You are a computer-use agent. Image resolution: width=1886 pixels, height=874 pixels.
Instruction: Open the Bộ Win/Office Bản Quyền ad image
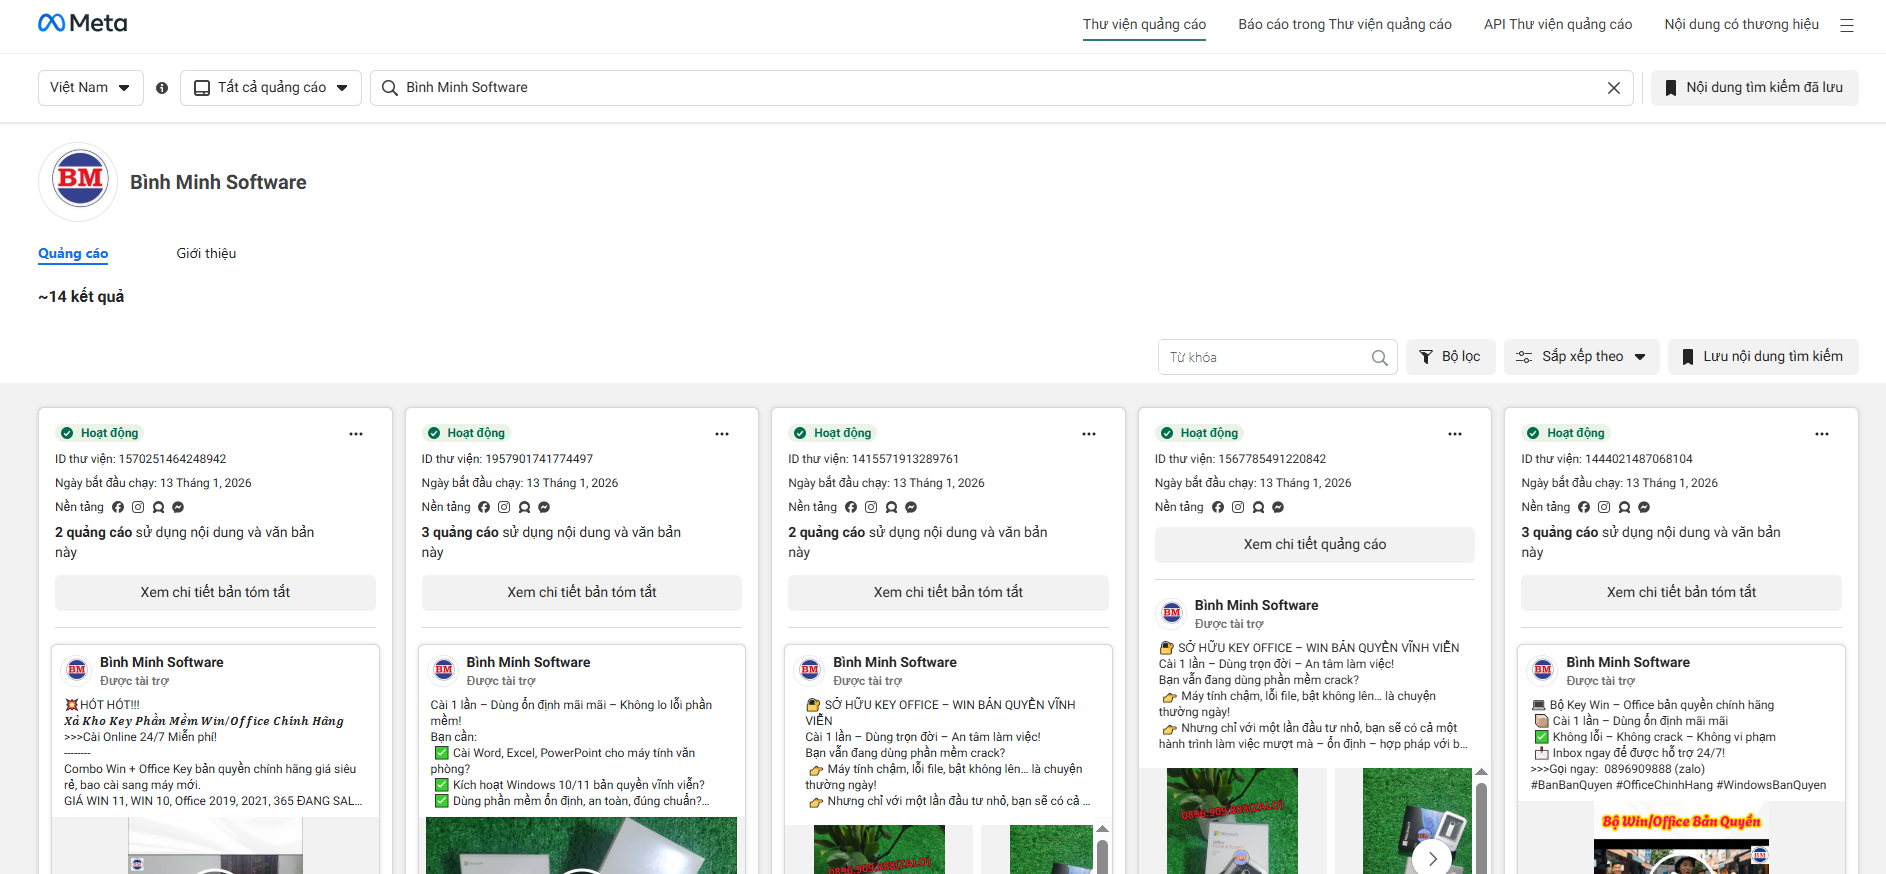click(x=1681, y=840)
